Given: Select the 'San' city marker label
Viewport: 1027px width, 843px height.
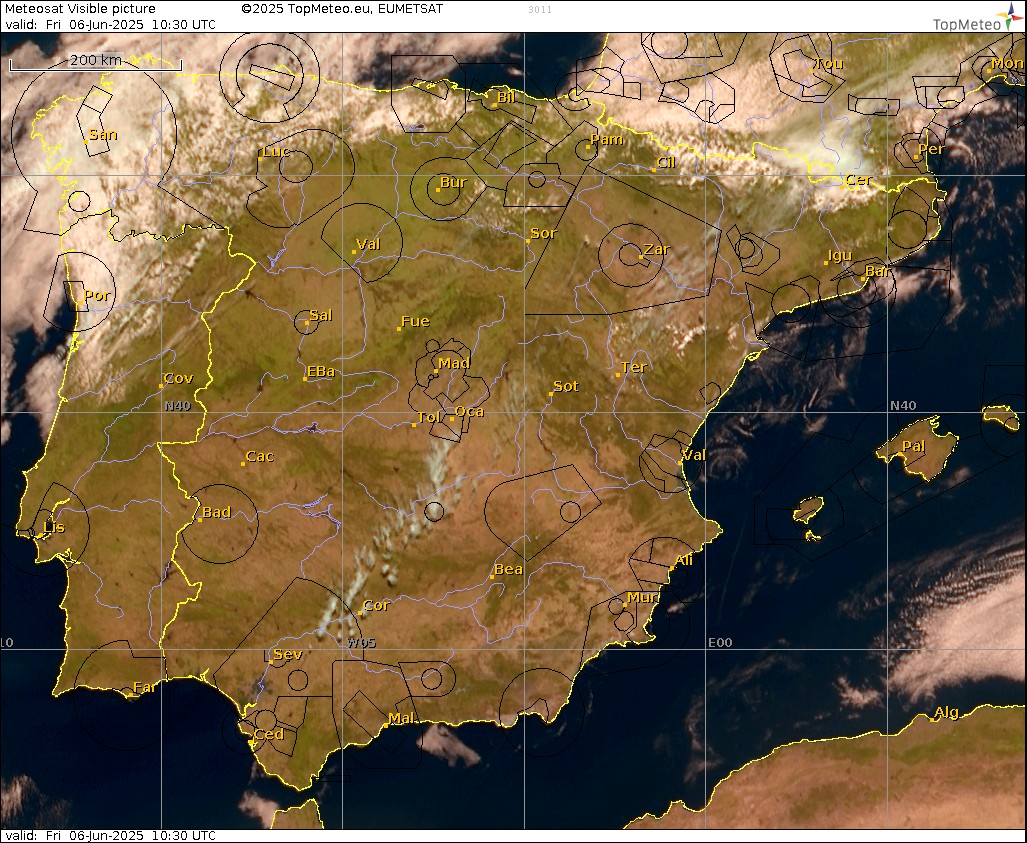Looking at the screenshot, I should click(x=103, y=134).
